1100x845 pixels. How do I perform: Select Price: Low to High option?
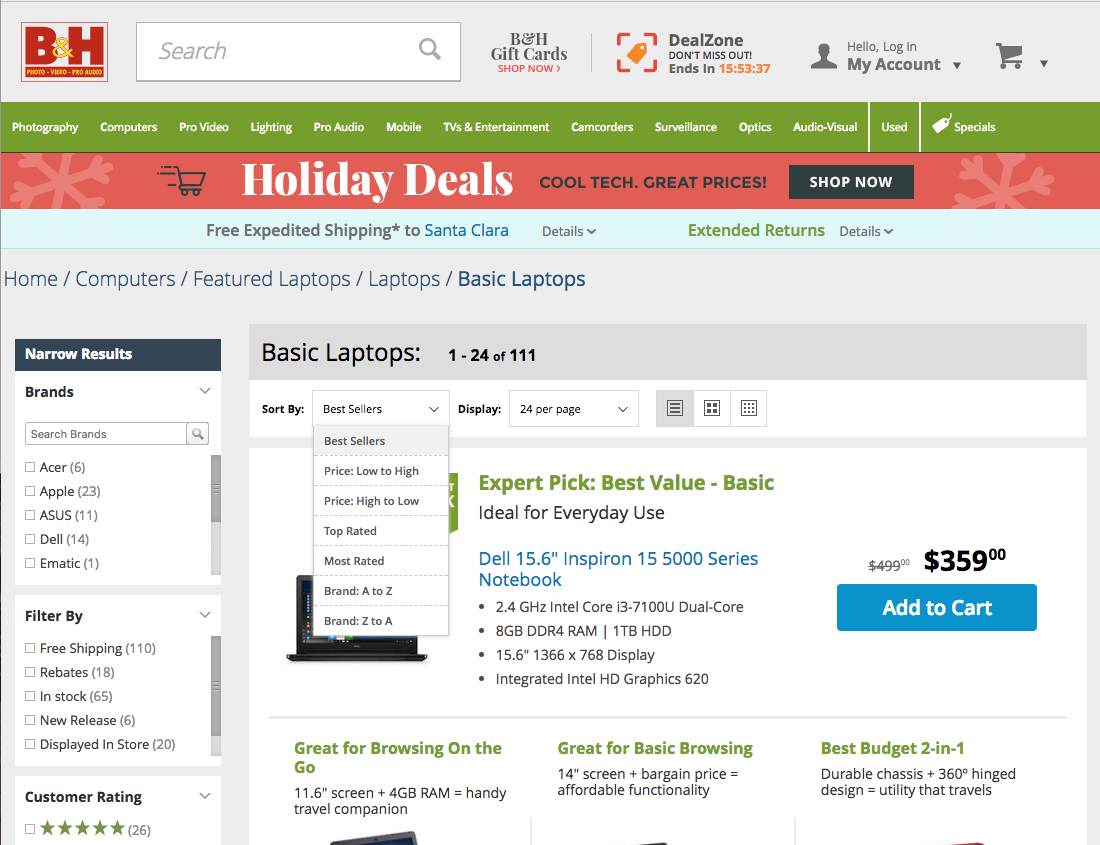tap(371, 471)
